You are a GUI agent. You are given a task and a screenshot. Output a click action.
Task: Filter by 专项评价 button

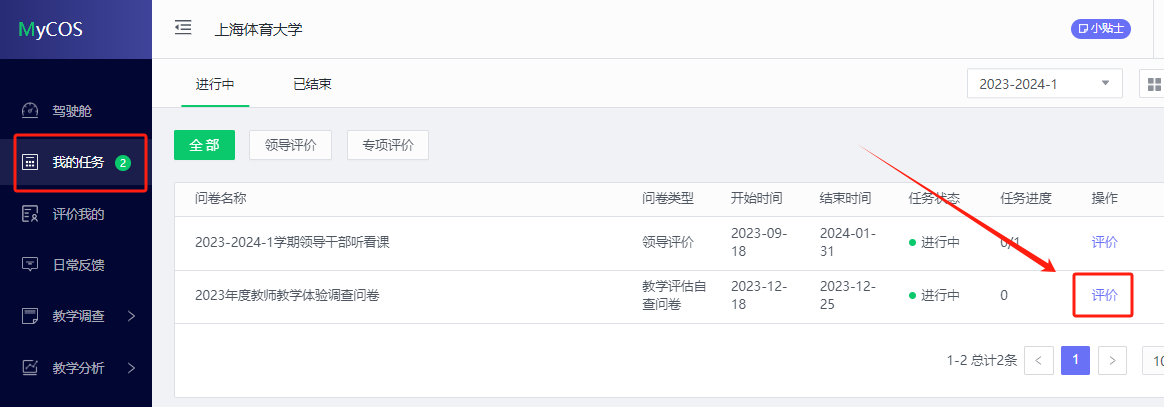pos(388,145)
